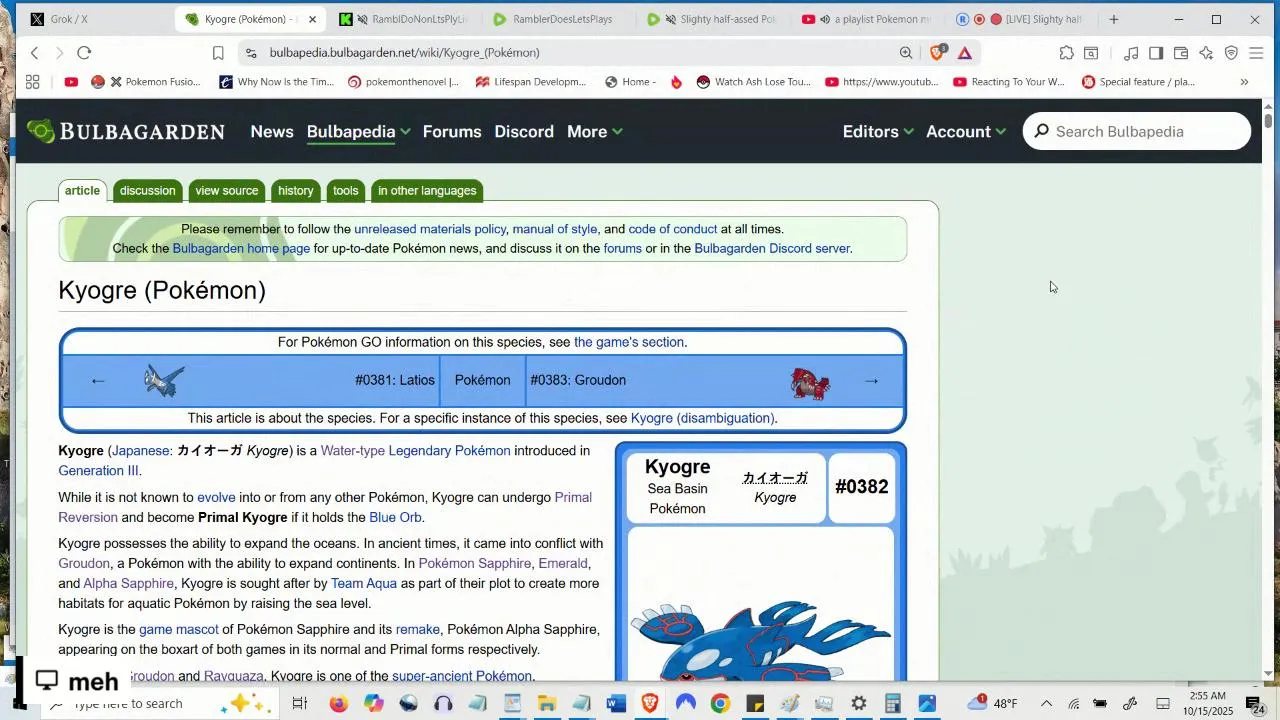Go to next Pokémon with right arrow
Viewport: 1280px width, 720px height.
click(x=872, y=380)
